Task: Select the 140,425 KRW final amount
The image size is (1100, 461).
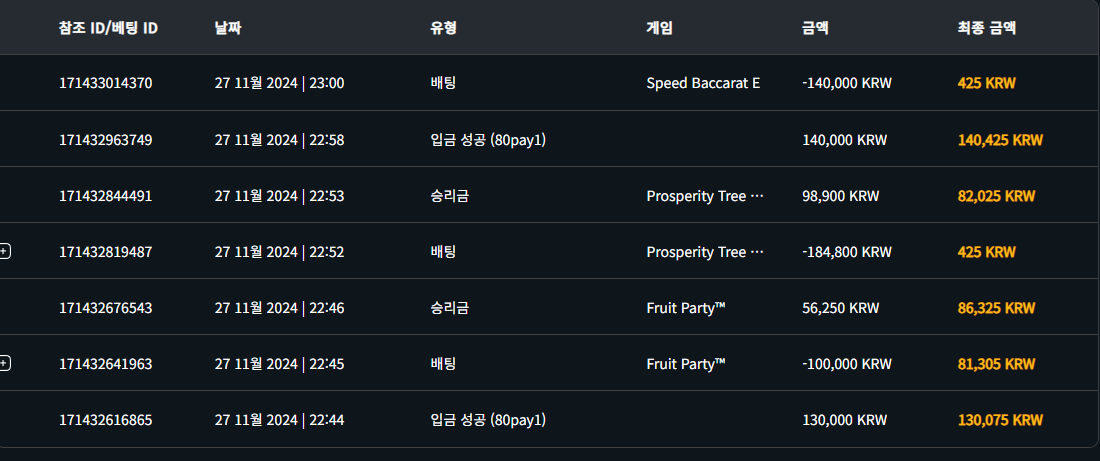Action: click(1000, 140)
